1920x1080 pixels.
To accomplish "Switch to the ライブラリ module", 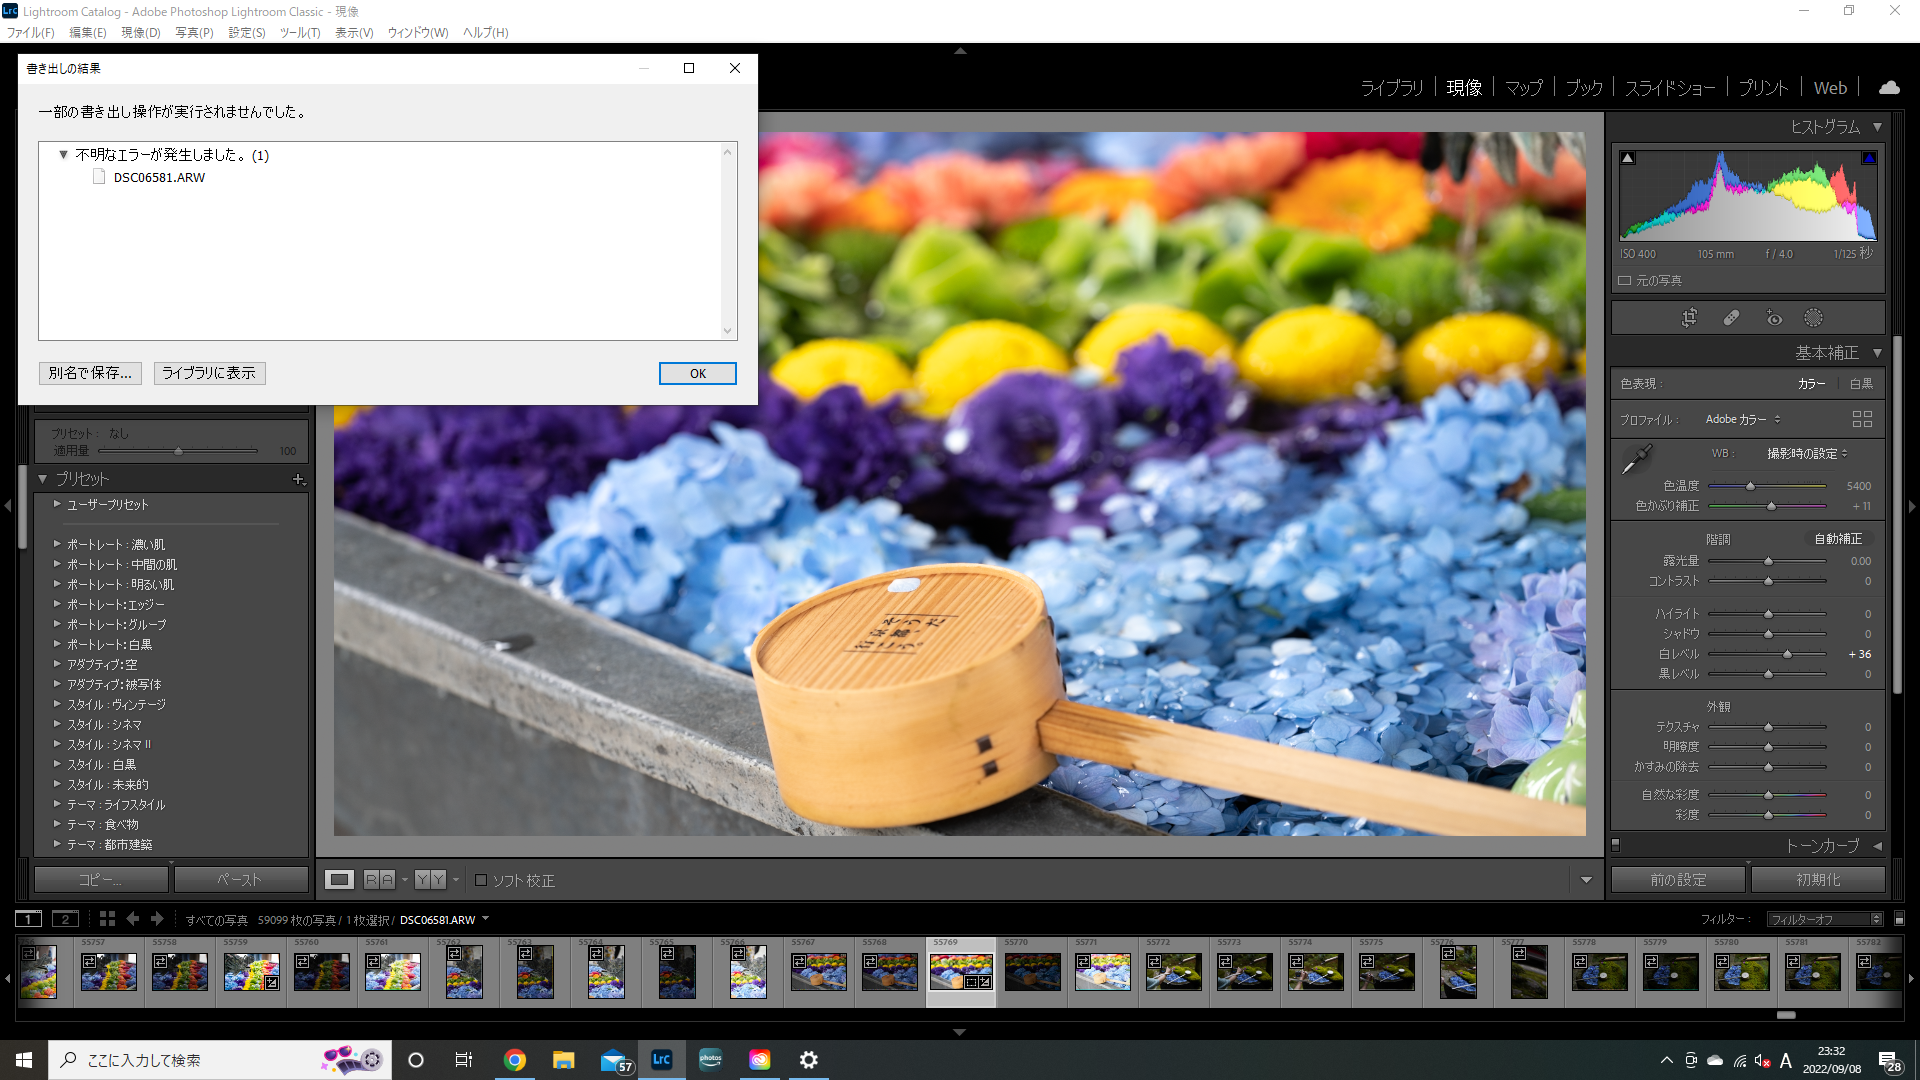I will 1392,88.
